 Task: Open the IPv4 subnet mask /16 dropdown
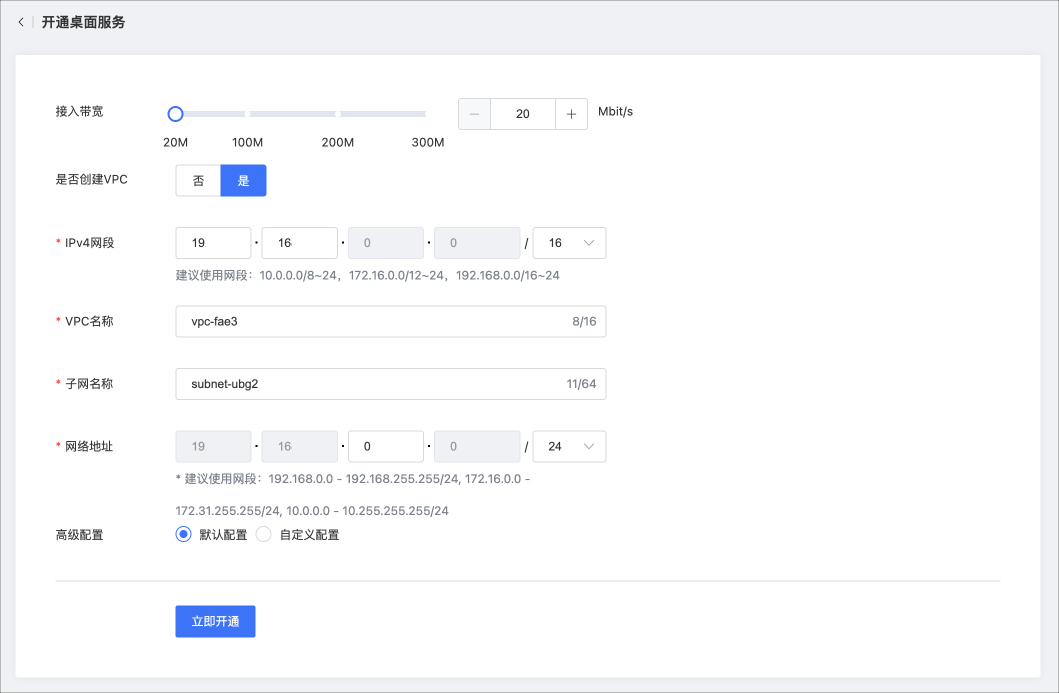pos(569,242)
